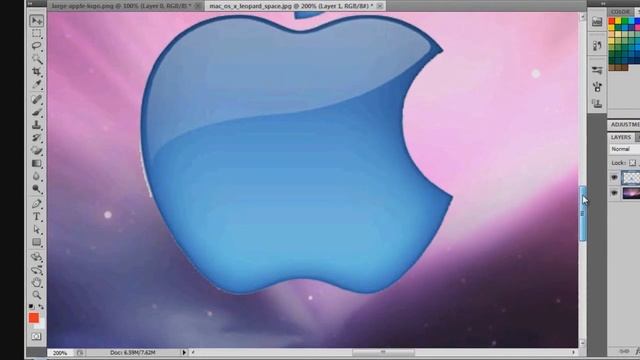Swap foreground and background colors
Viewport: 640px width, 360px height.
click(41, 306)
